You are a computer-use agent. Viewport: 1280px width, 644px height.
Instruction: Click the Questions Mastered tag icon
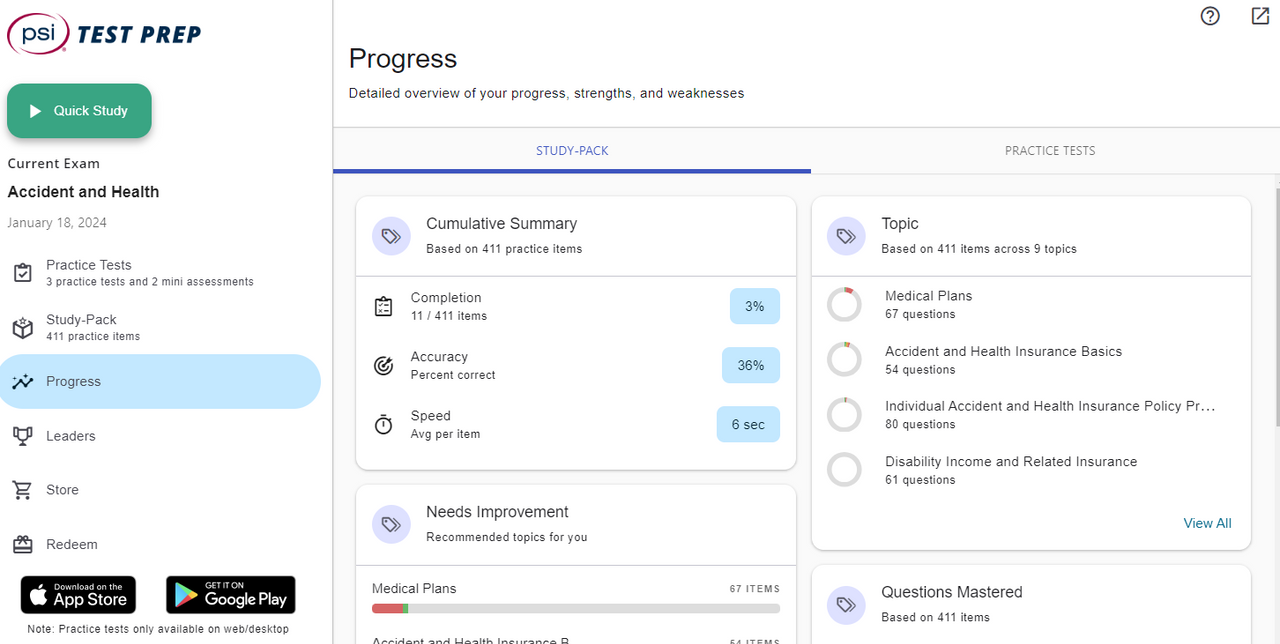tap(846, 604)
